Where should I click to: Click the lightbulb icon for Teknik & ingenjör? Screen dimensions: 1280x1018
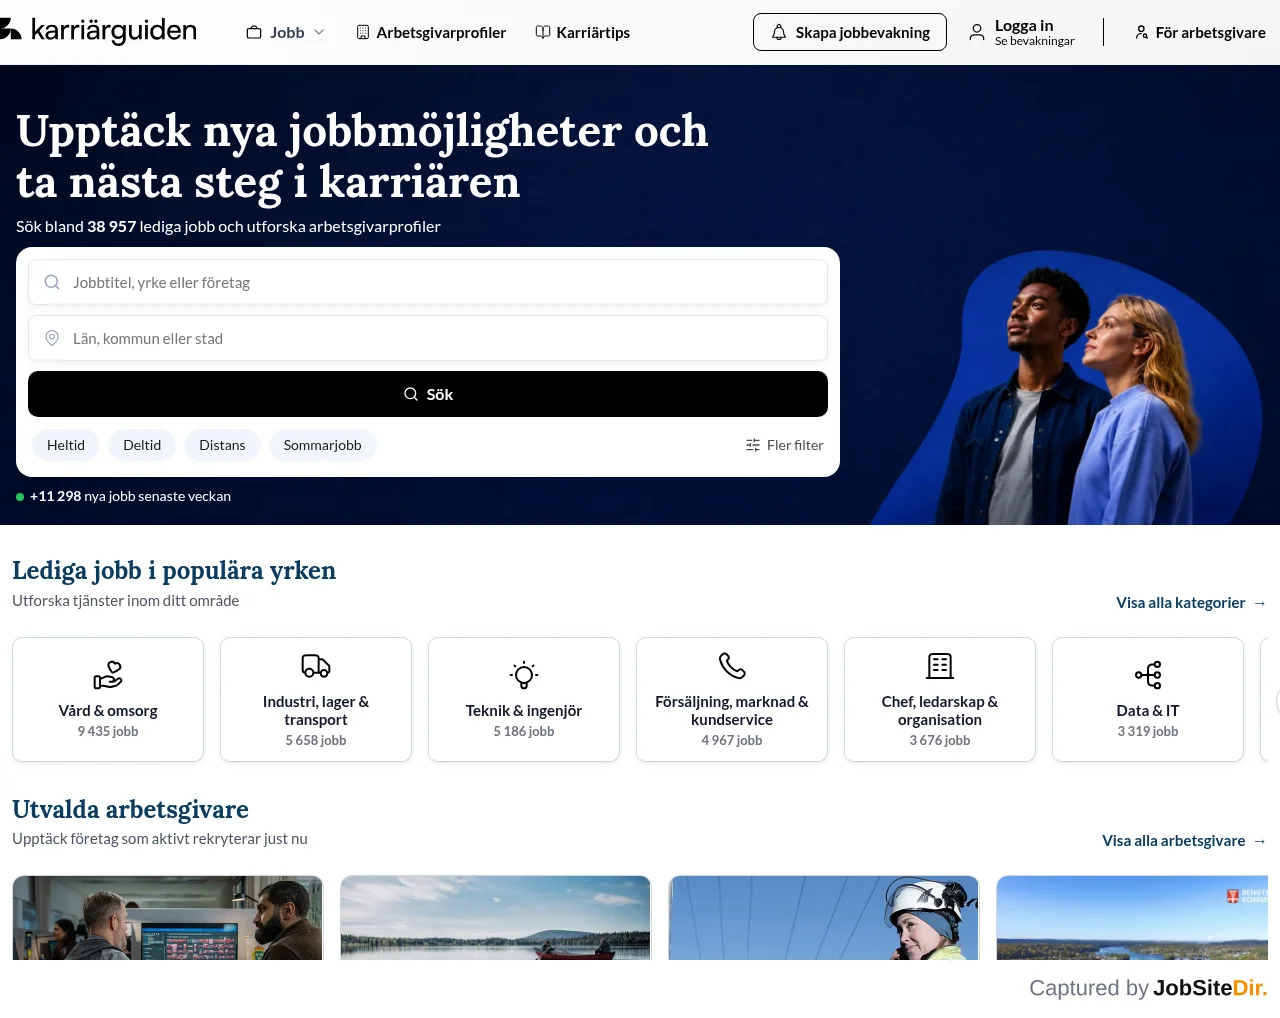tap(524, 675)
